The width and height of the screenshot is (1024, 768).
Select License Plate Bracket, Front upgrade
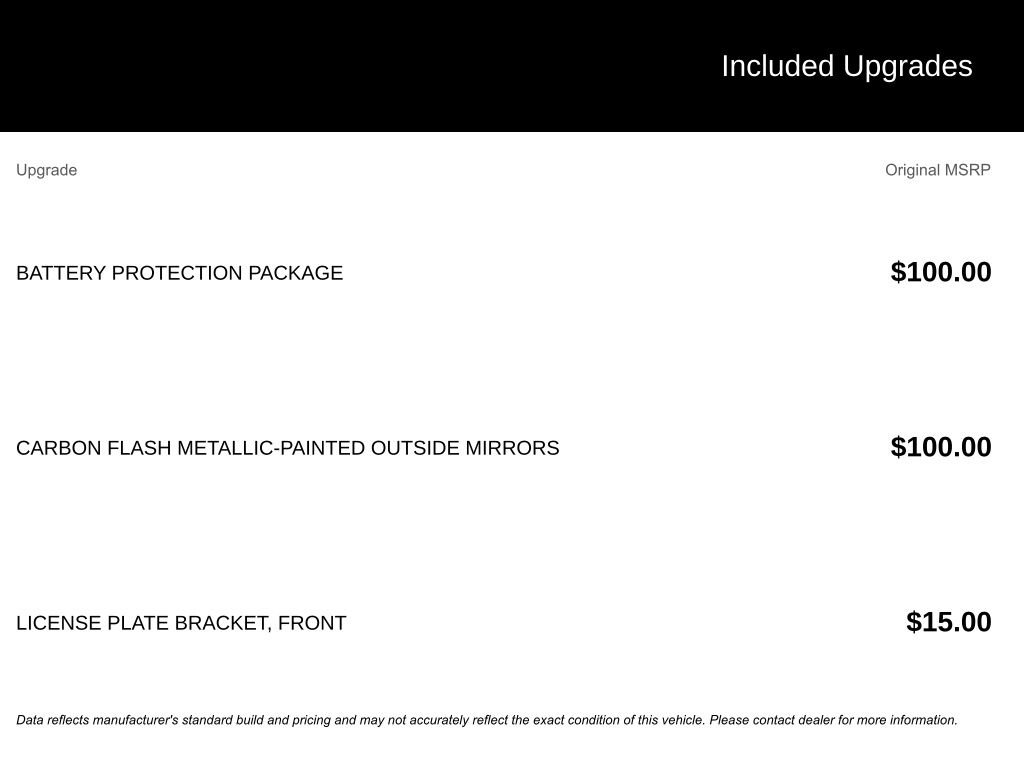pyautogui.click(x=181, y=623)
